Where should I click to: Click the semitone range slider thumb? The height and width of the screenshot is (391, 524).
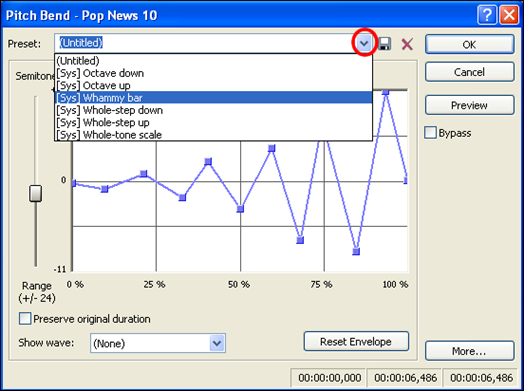pos(35,193)
